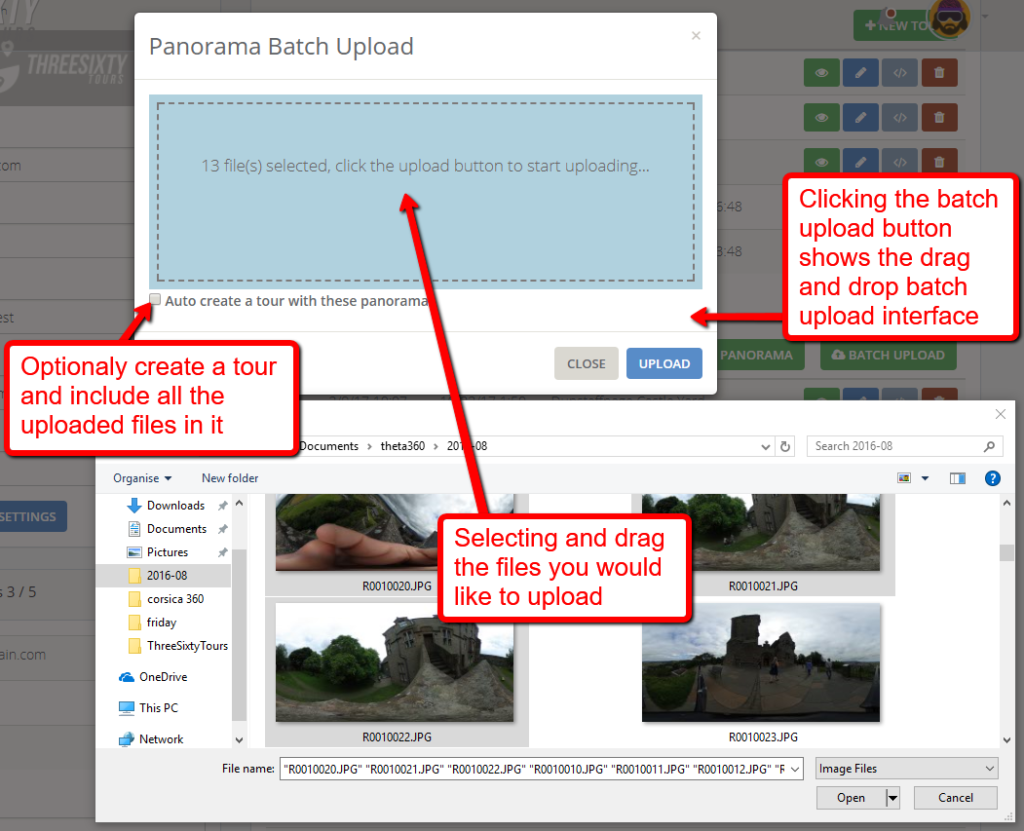1024x831 pixels.
Task: Click the trash icon in the second panorama row
Action: pos(939,118)
